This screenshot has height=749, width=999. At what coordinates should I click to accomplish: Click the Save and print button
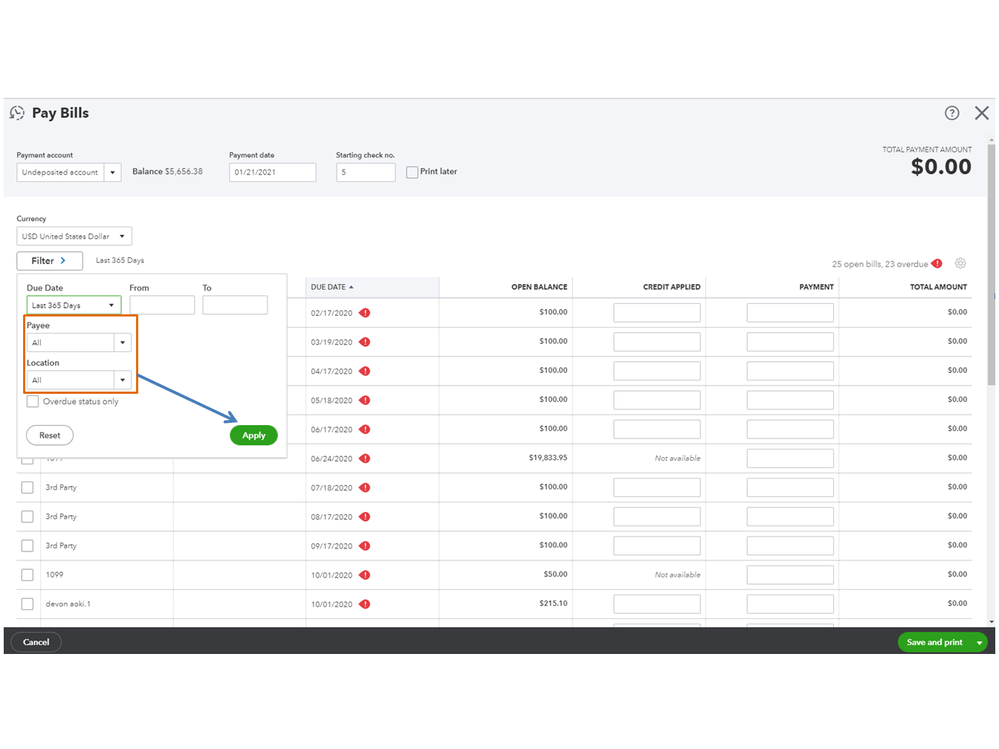click(935, 642)
